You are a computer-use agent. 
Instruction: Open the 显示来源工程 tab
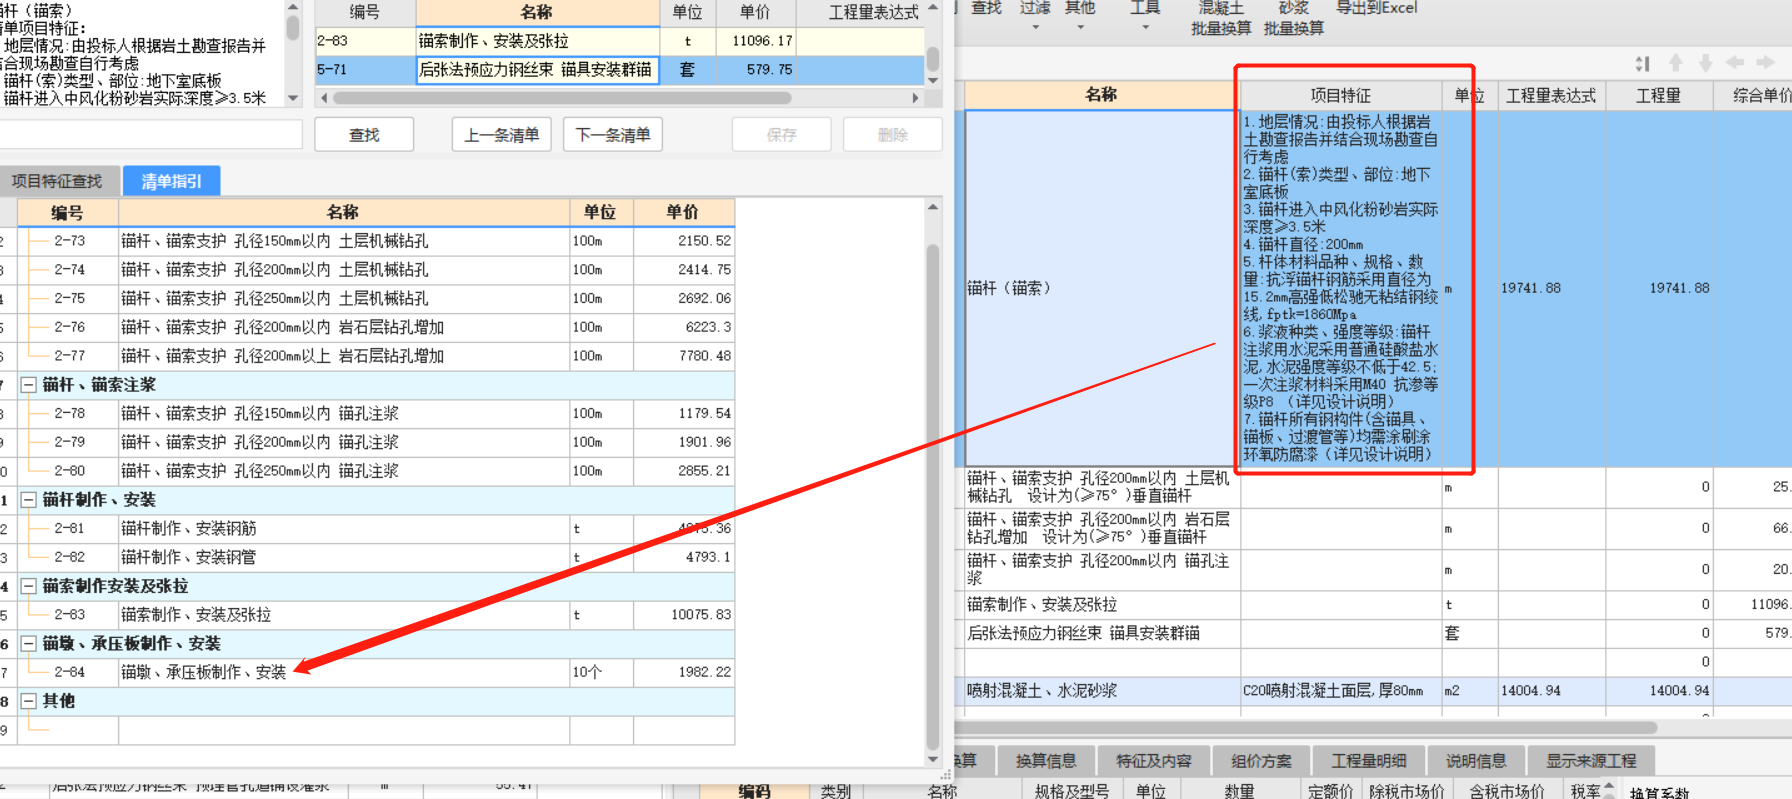click(x=1591, y=761)
